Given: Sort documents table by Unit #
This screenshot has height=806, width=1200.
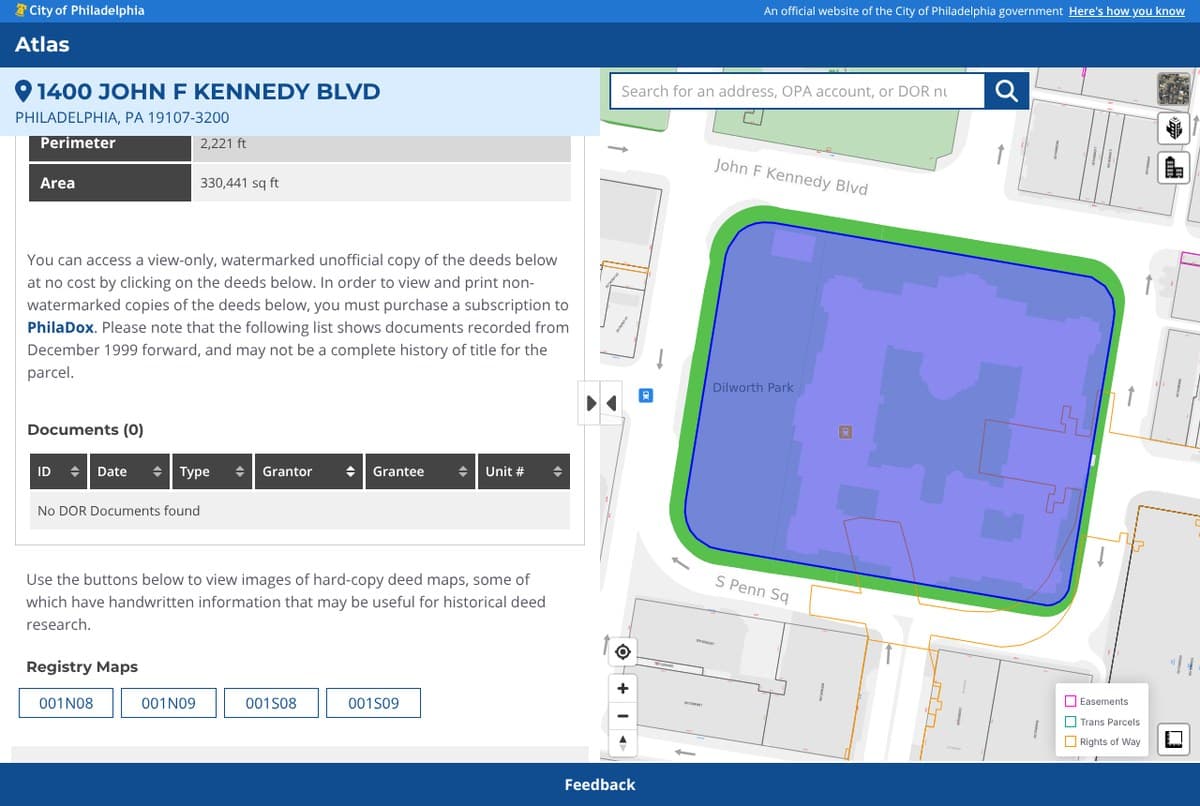Looking at the screenshot, I should 524,471.
